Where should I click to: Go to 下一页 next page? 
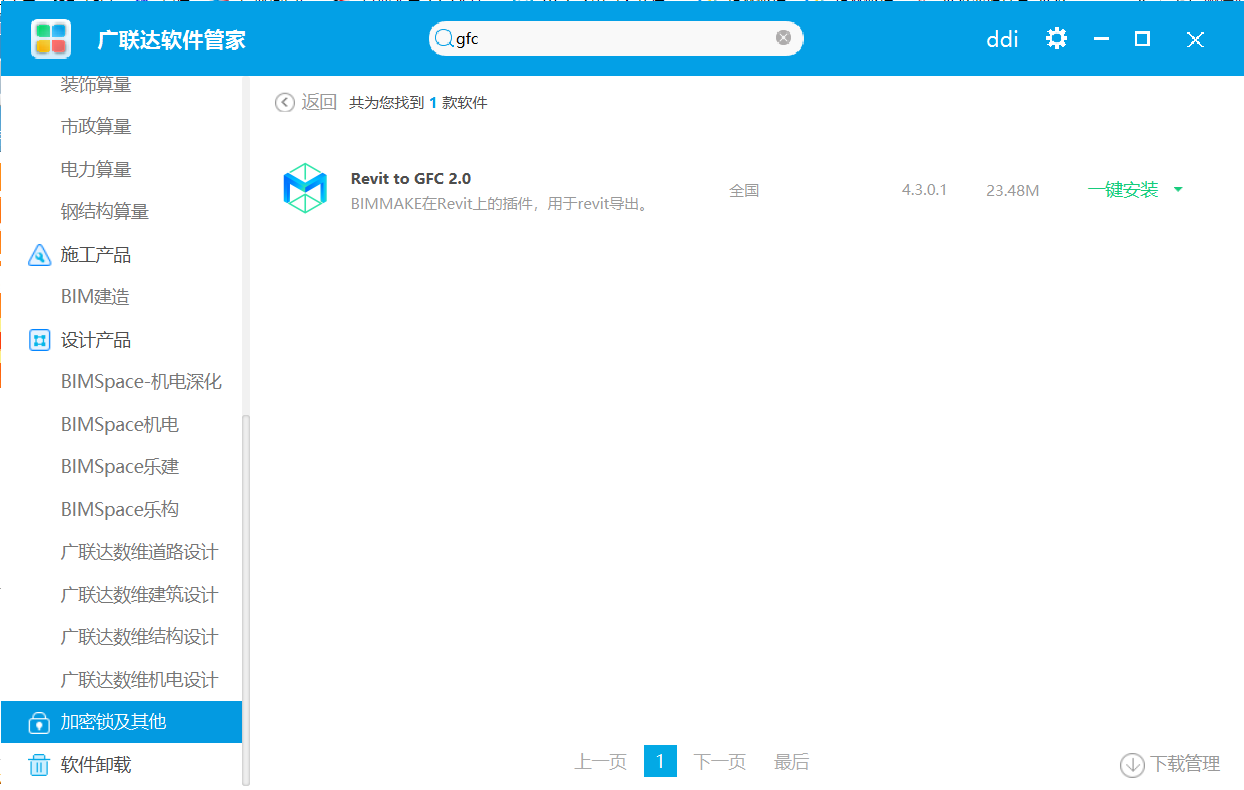click(720, 762)
